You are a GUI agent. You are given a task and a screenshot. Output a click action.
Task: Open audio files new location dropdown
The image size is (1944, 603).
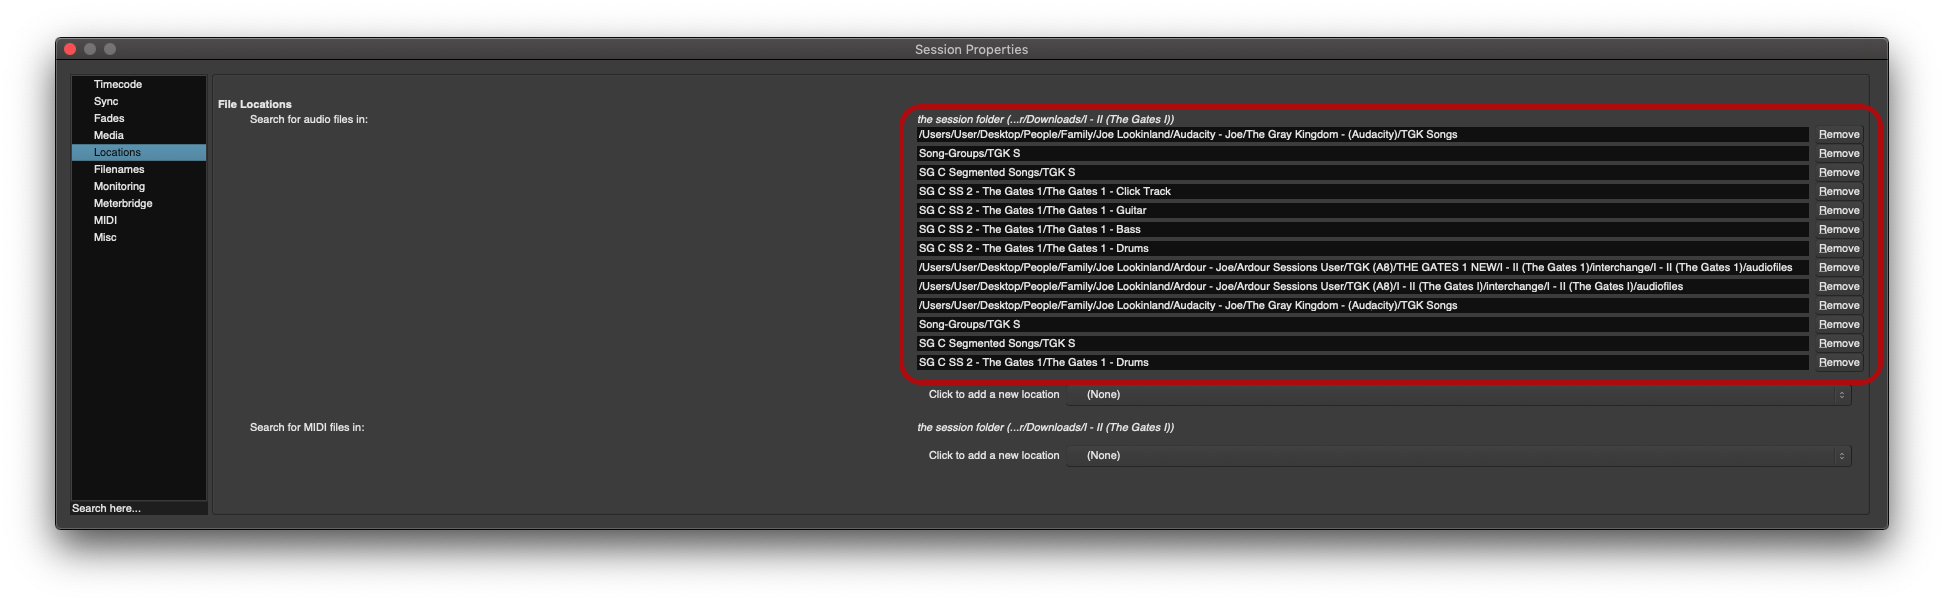tap(1459, 395)
